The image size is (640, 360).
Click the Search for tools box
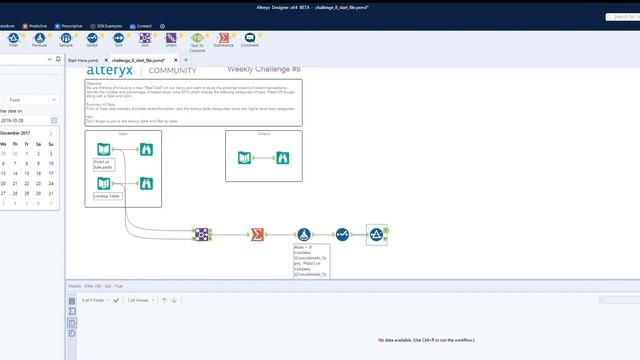coord(624,17)
